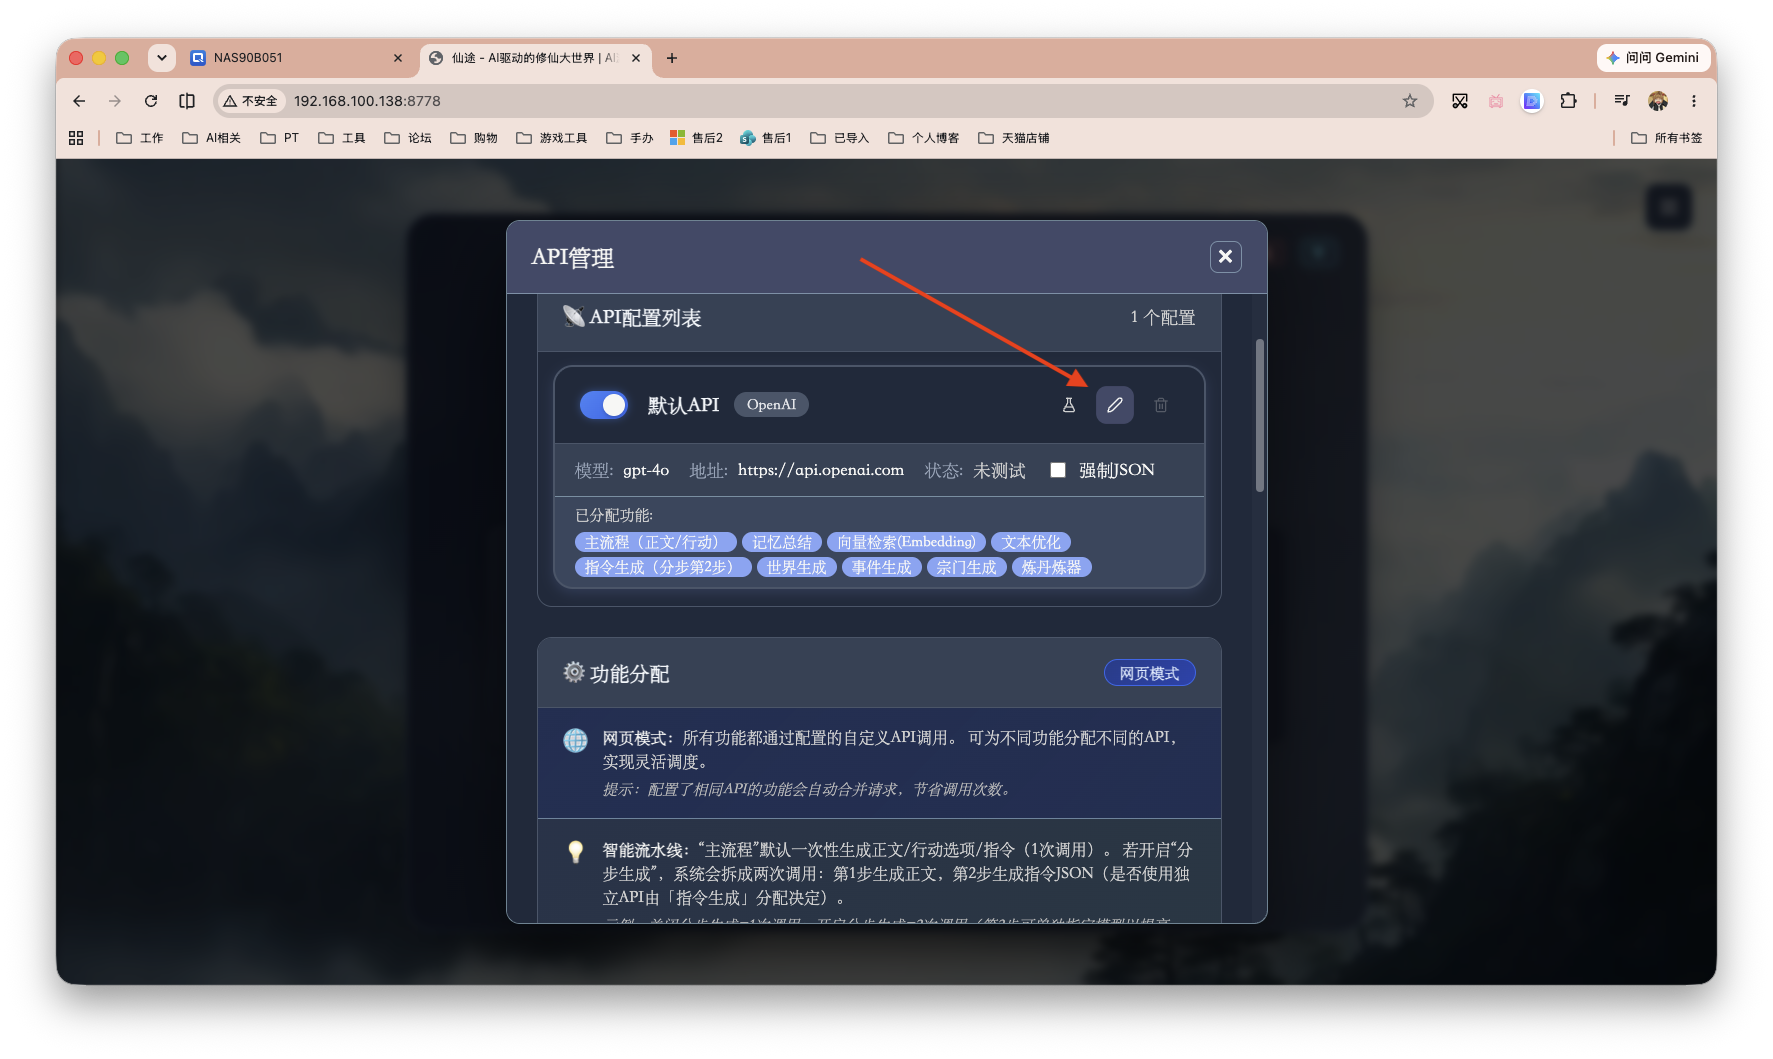
Task: Reload the current page
Action: (x=151, y=101)
